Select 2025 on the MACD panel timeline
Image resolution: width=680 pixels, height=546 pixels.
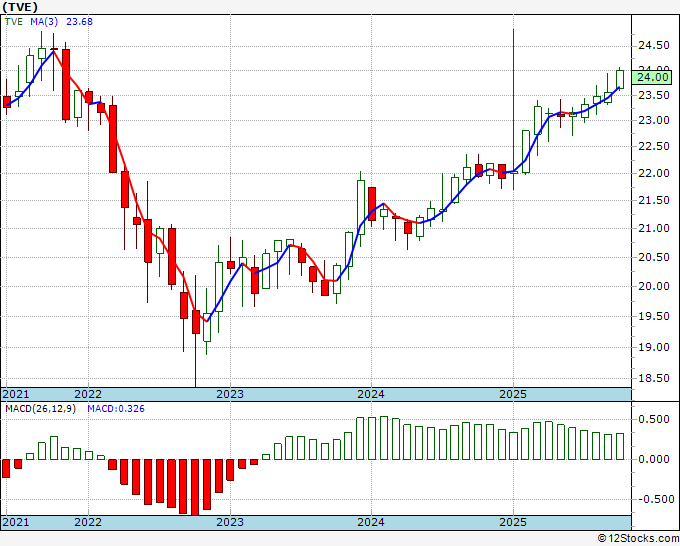pyautogui.click(x=513, y=522)
